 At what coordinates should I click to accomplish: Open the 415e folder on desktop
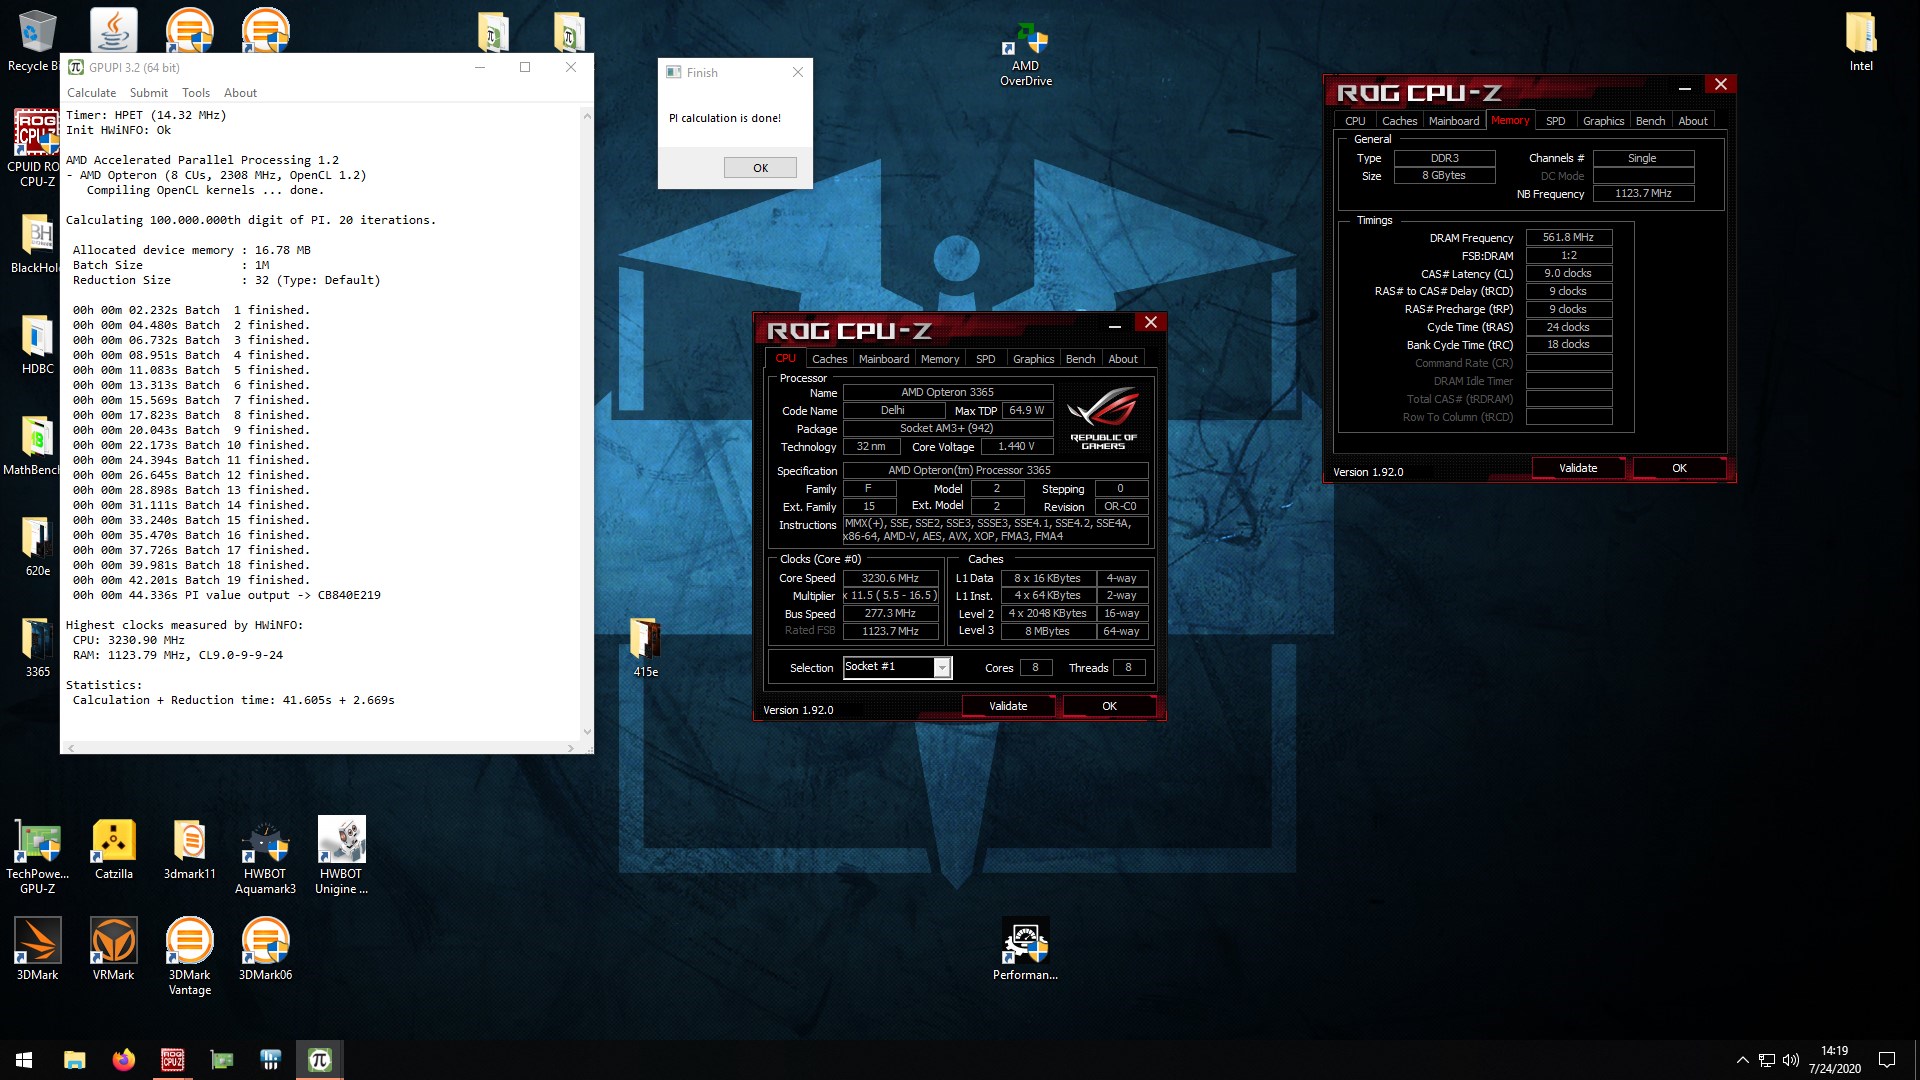[645, 647]
